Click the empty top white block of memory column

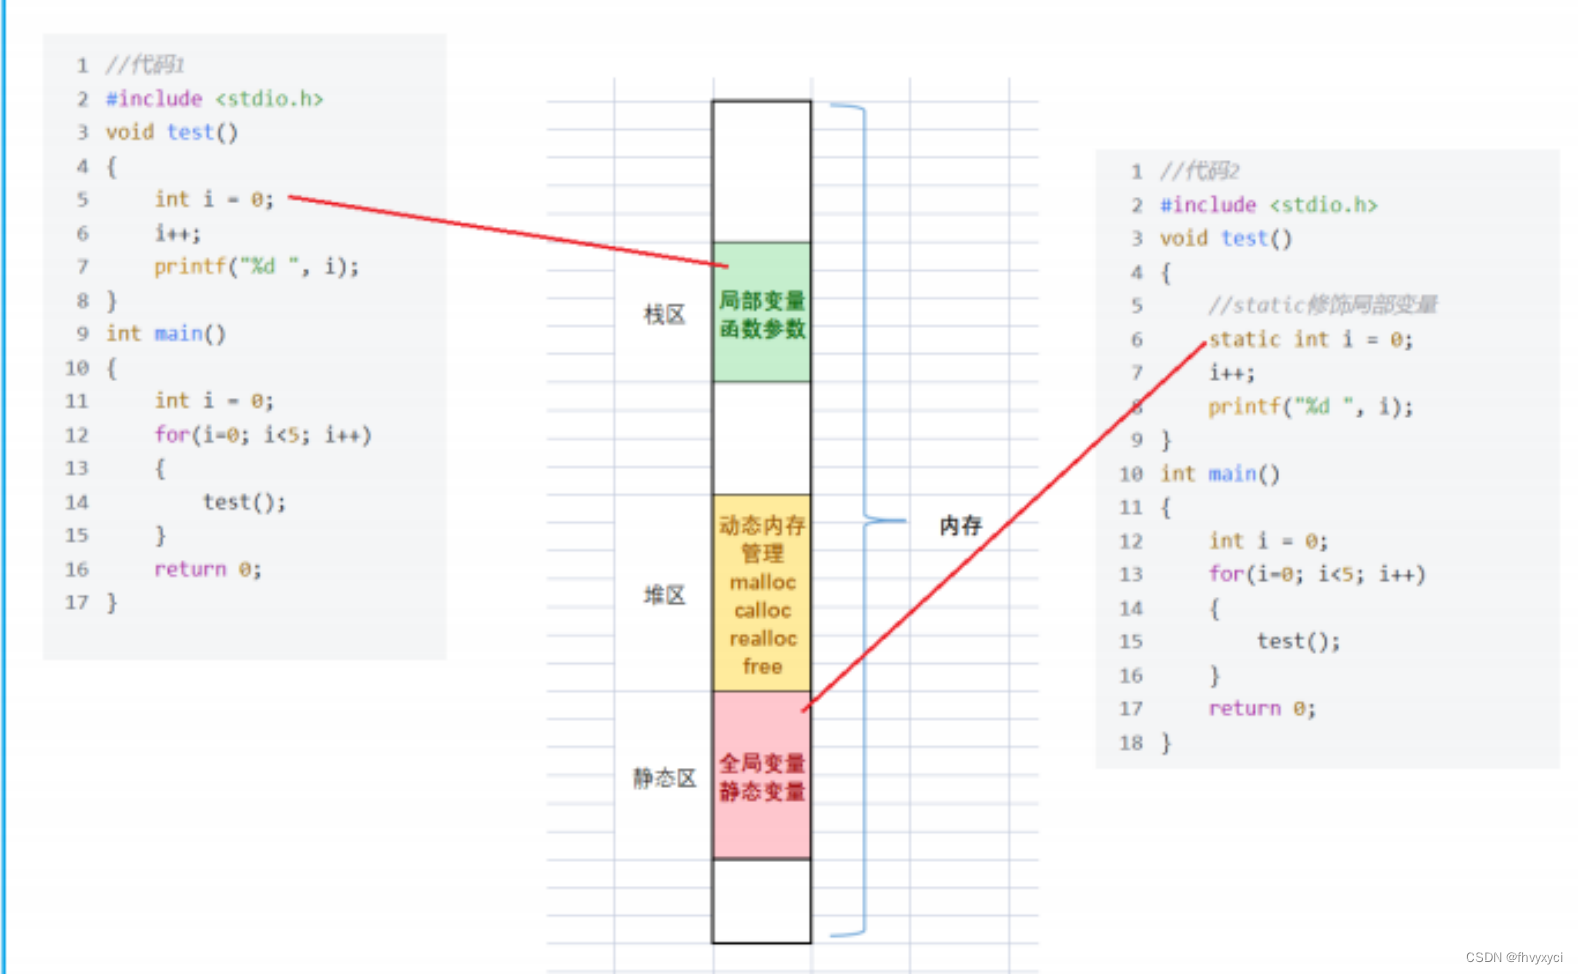coord(761,171)
